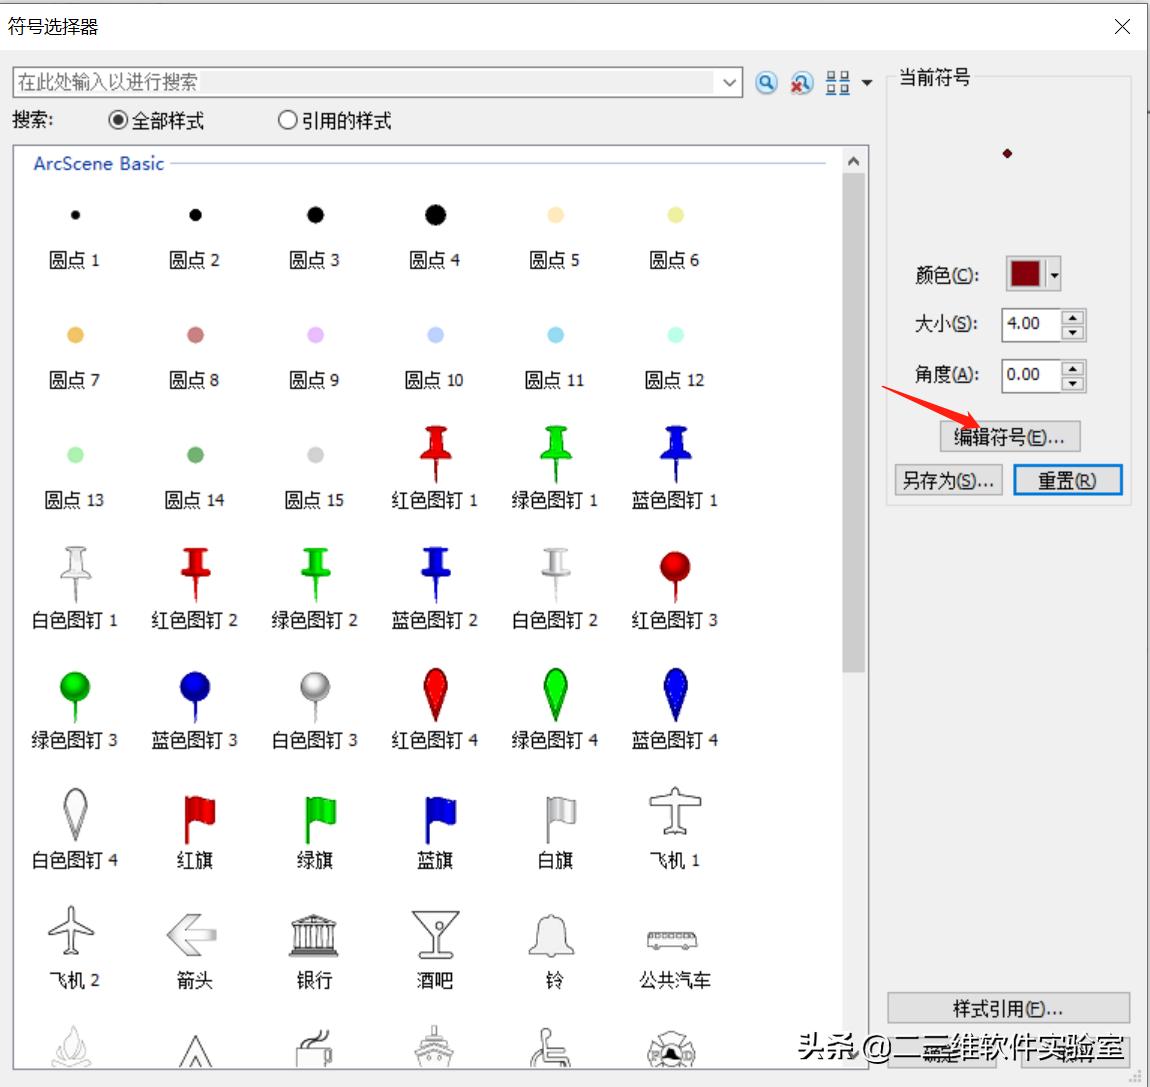Select the 引用的样式 radio button
This screenshot has height=1087, width=1150.
(x=287, y=120)
